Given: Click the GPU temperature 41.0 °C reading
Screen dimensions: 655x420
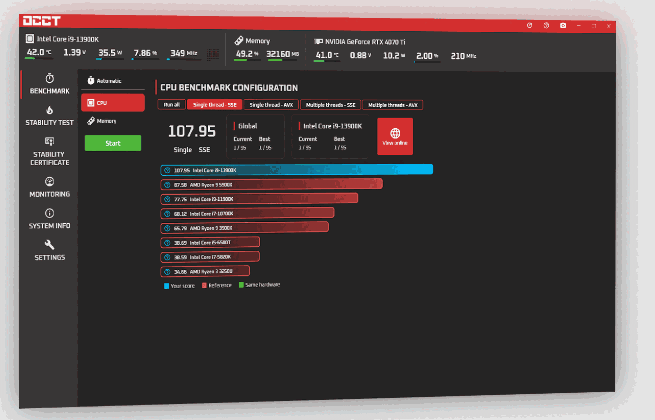Looking at the screenshot, I should pos(327,55).
